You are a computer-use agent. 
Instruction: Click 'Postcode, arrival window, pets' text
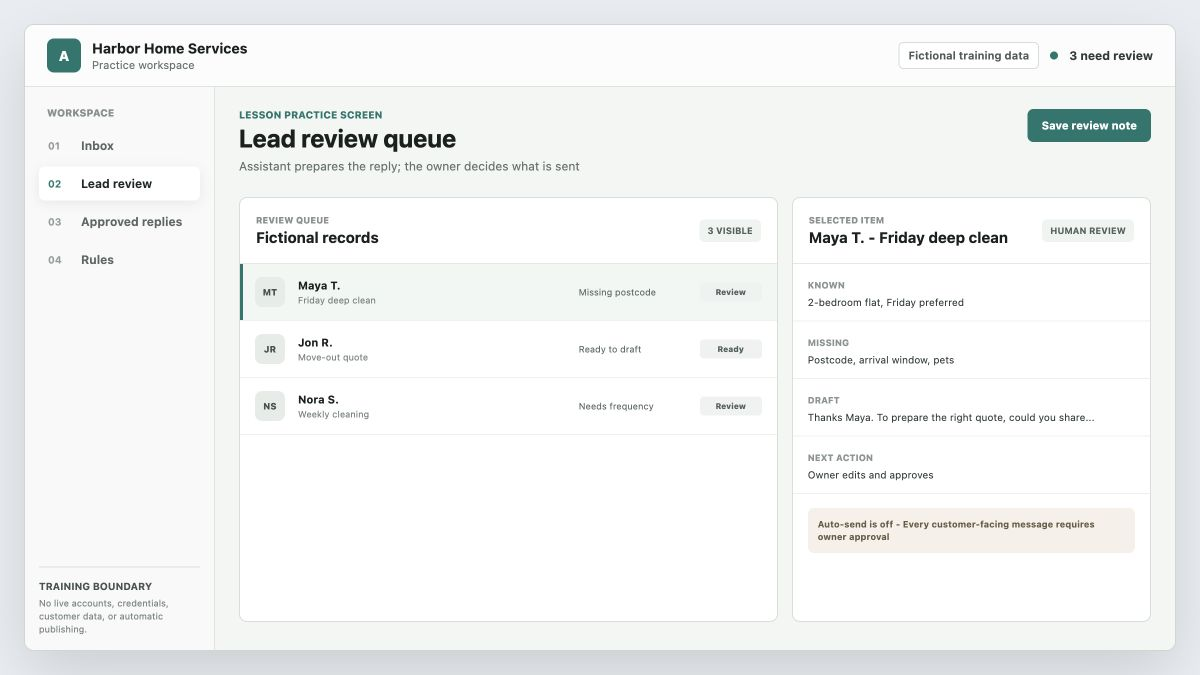click(x=881, y=360)
